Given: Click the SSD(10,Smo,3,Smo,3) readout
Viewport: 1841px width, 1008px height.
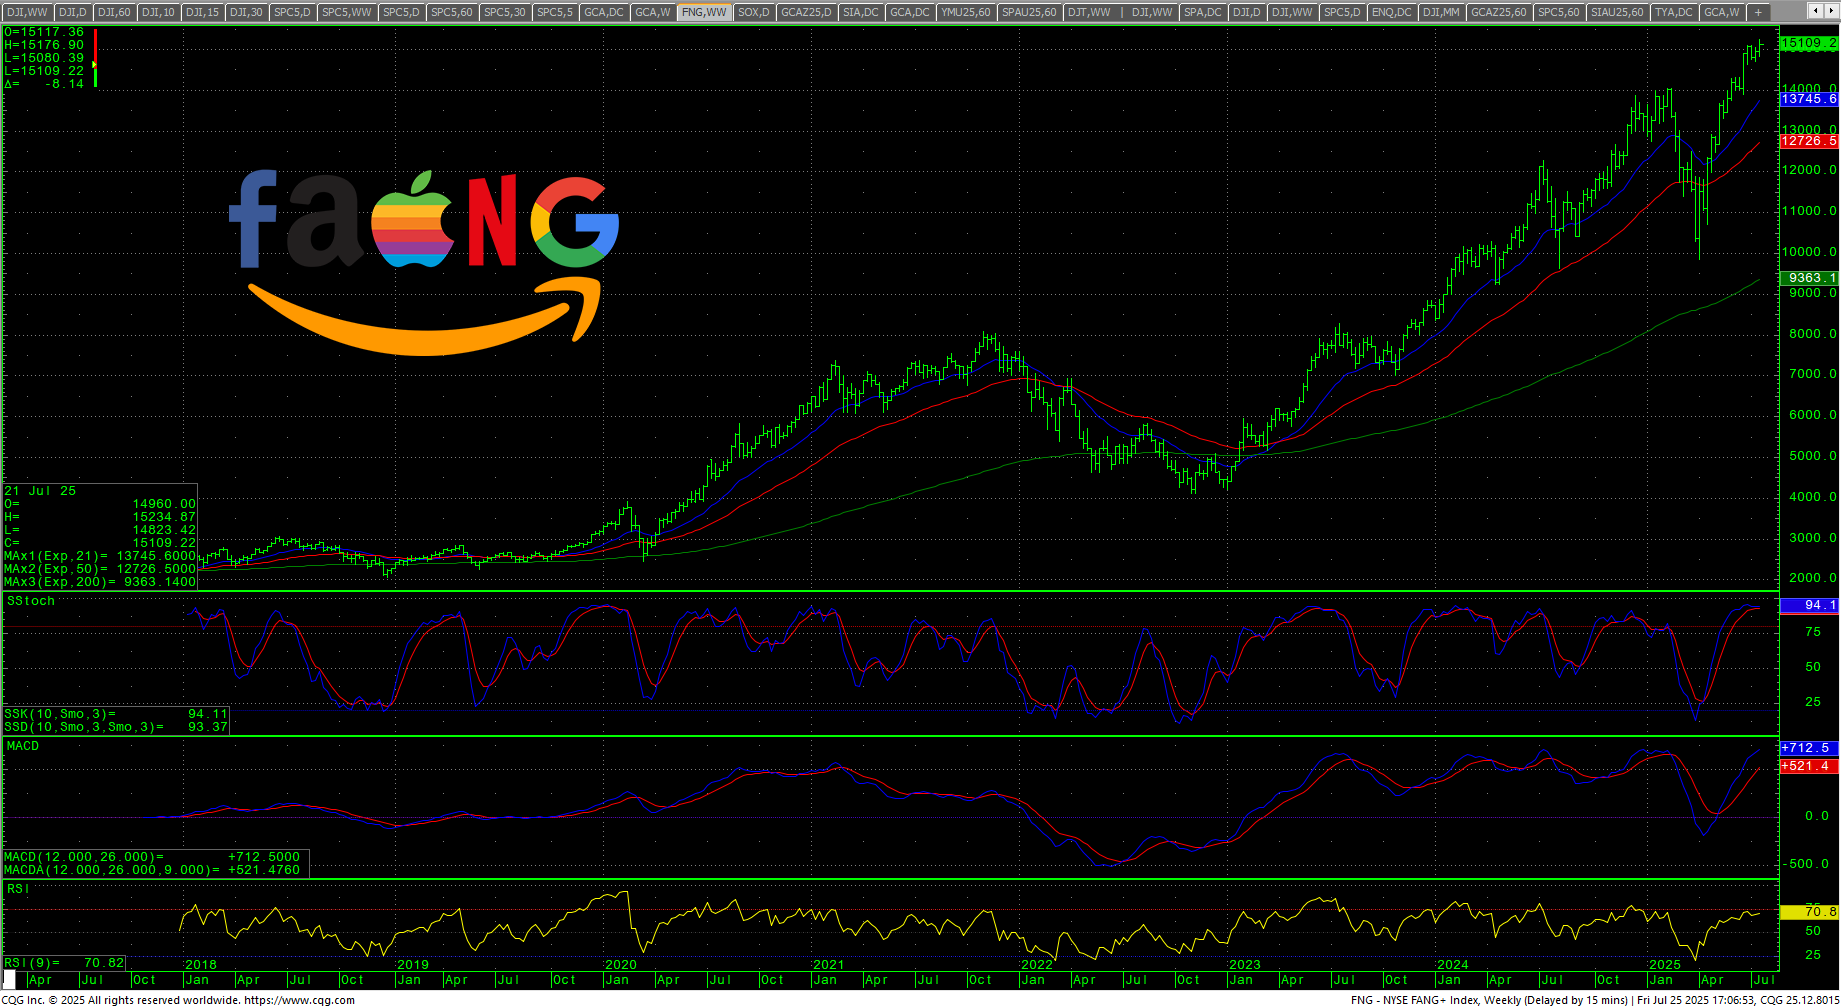Looking at the screenshot, I should point(116,727).
